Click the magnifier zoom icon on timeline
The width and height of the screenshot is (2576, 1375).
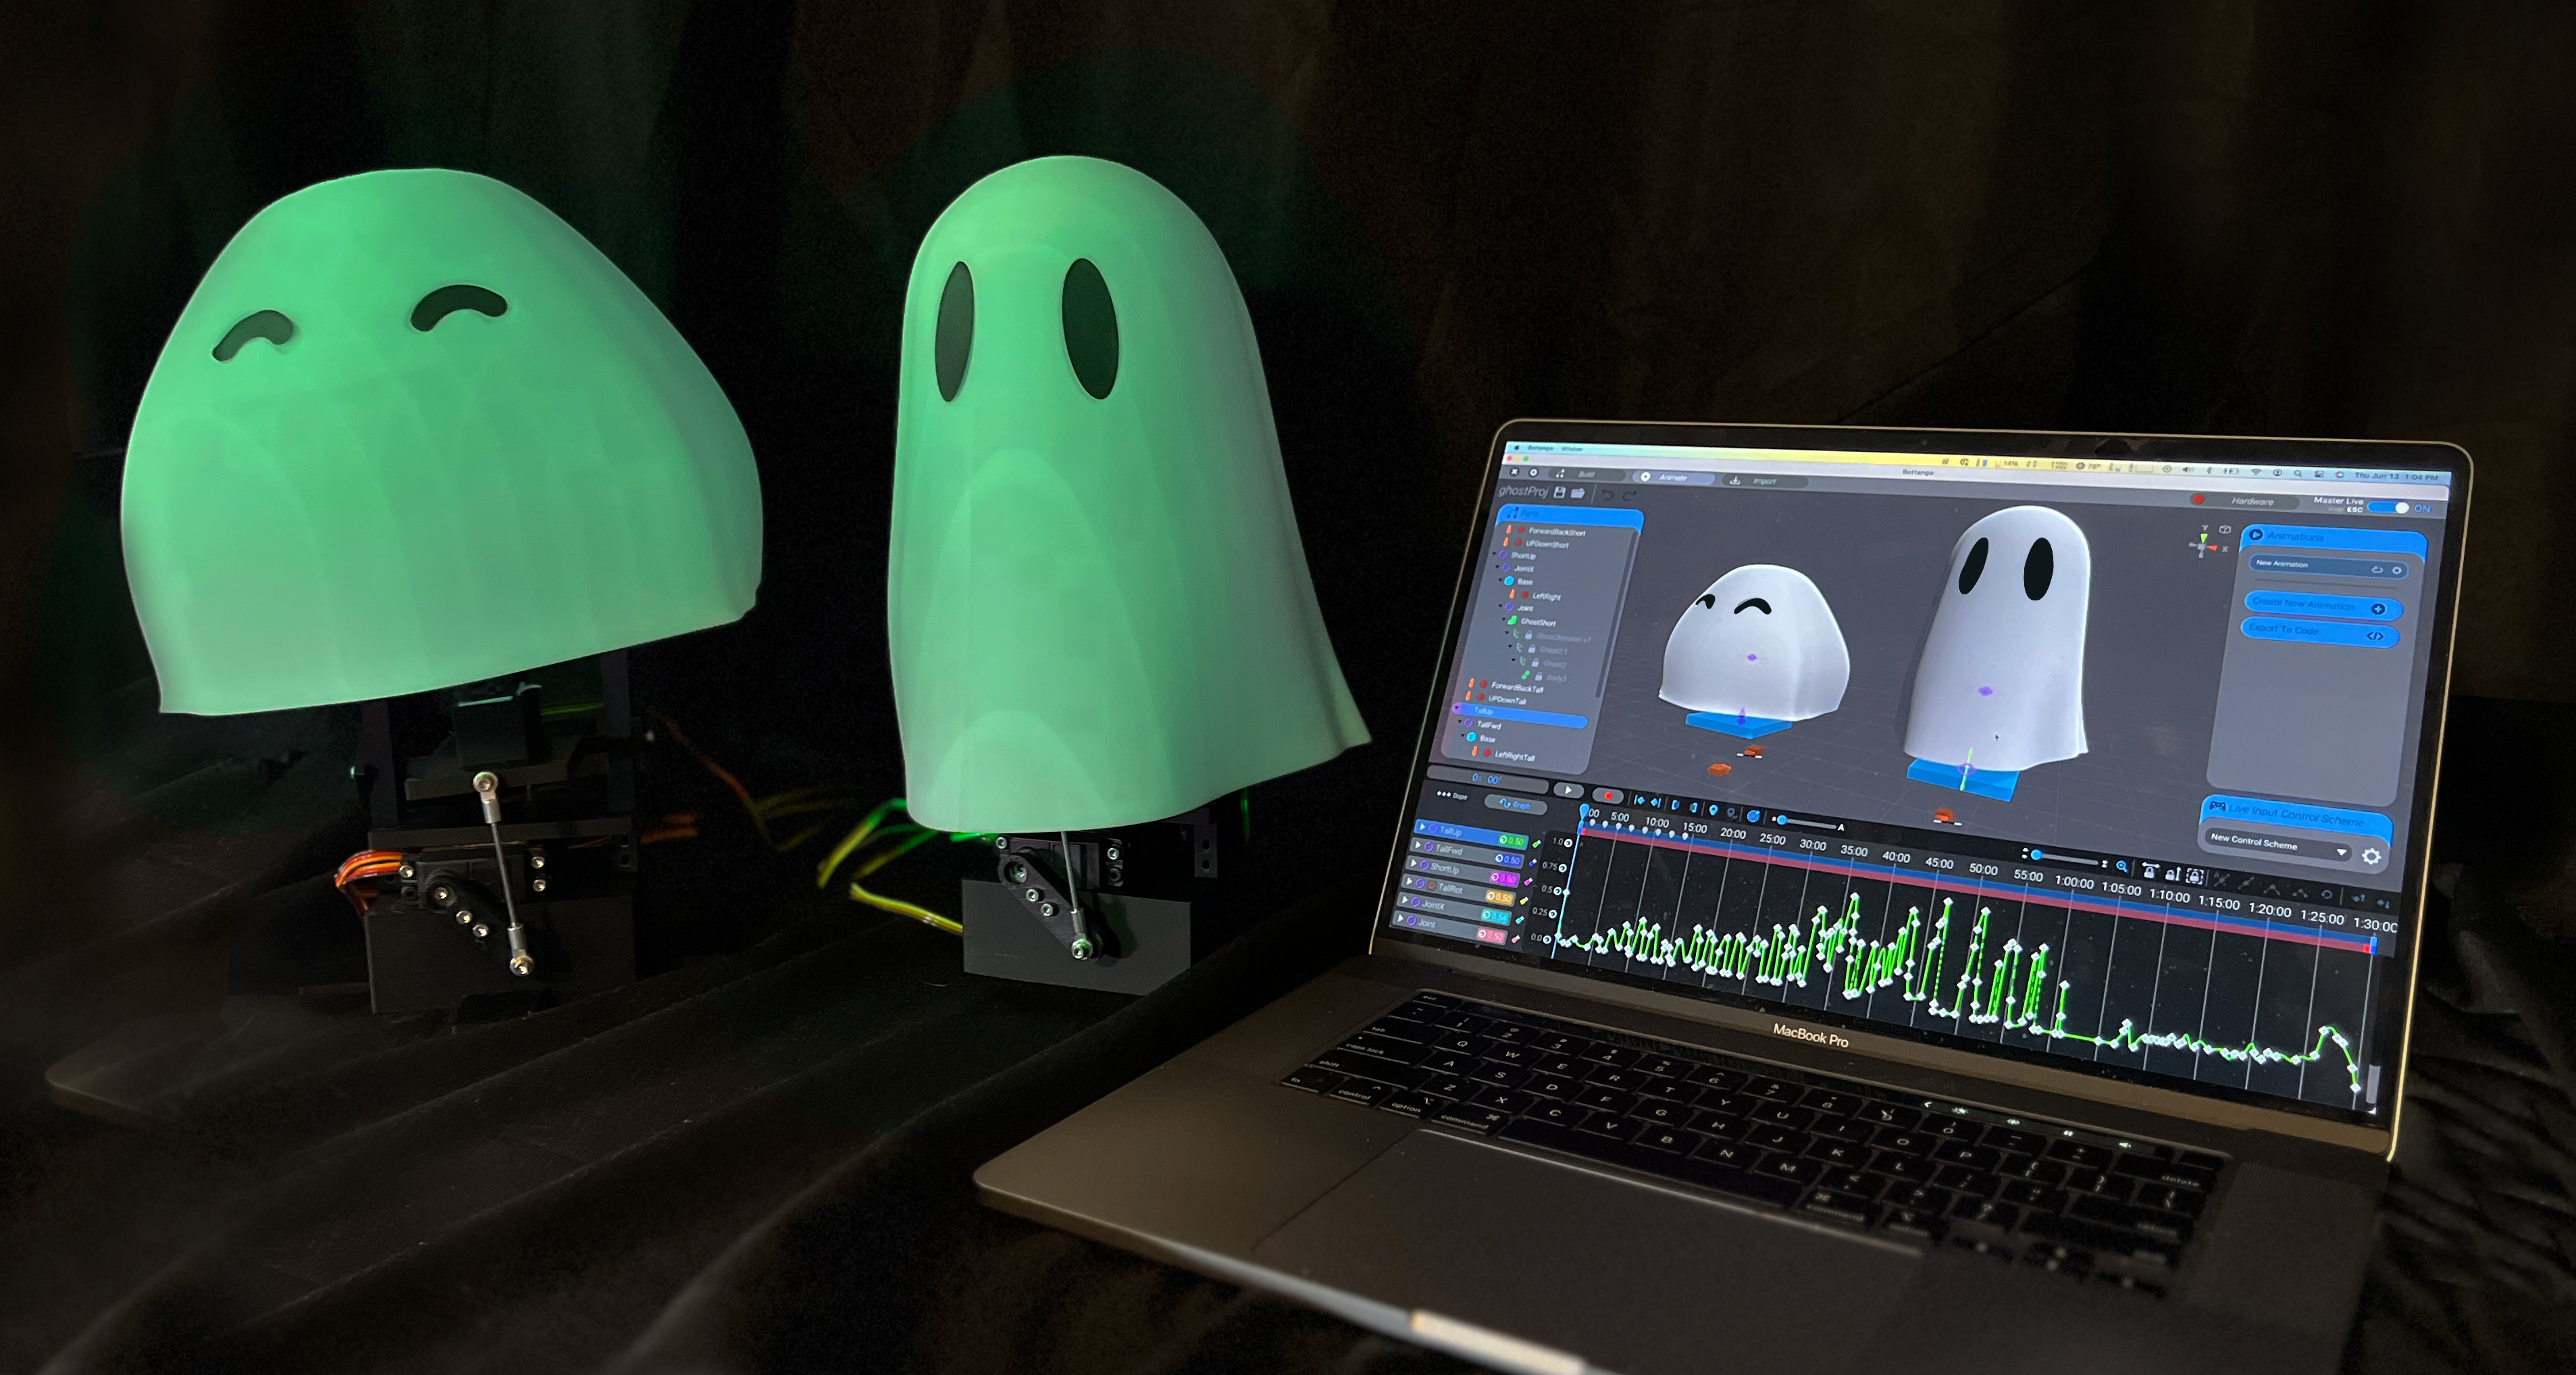(2122, 866)
